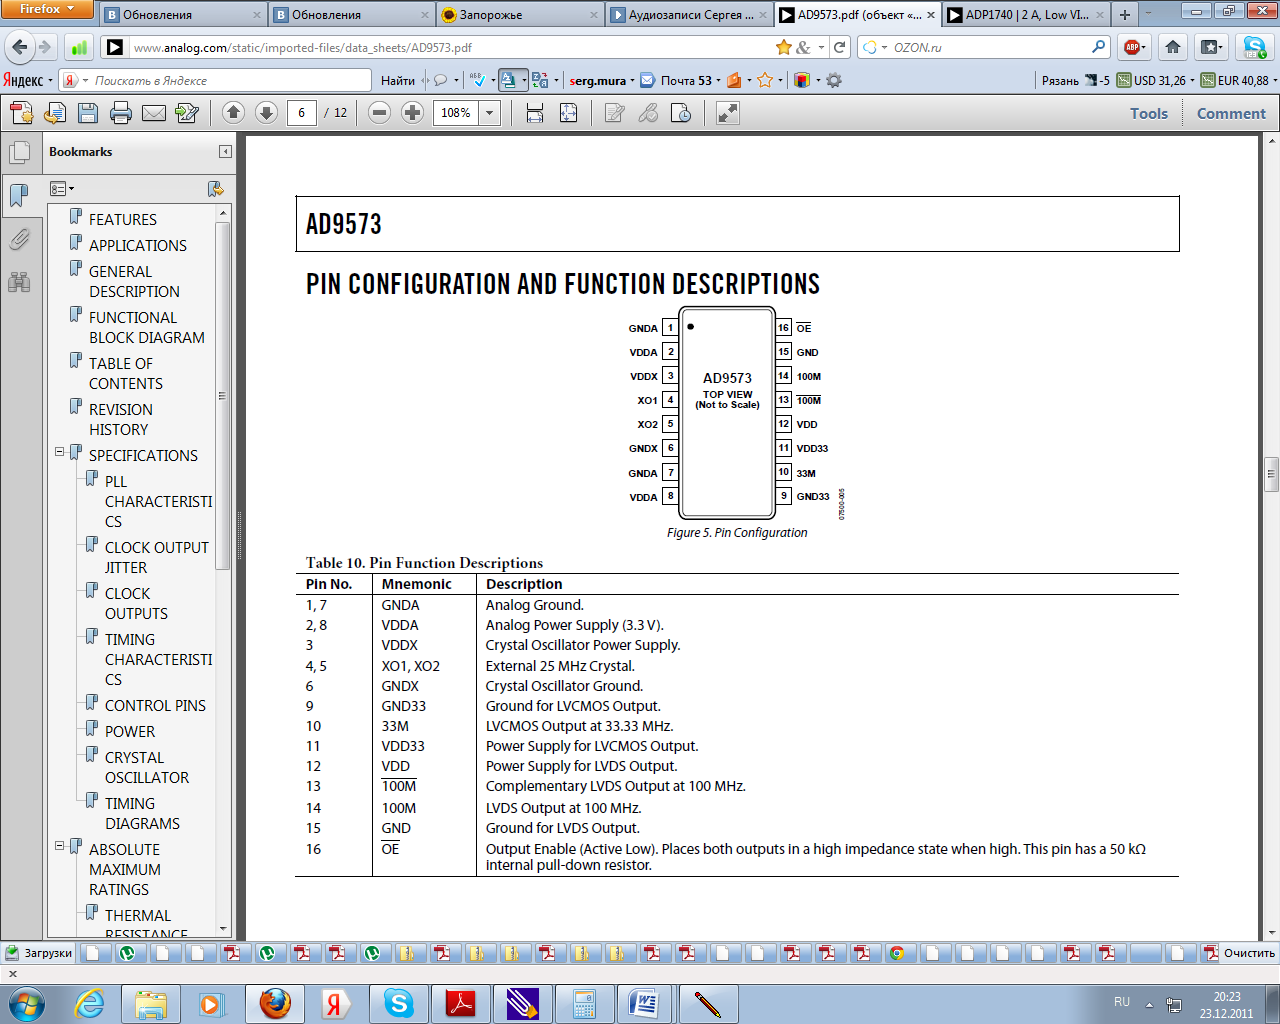This screenshot has height=1024, width=1280.
Task: Open the Firefox menu button dropdown
Action: 47,9
